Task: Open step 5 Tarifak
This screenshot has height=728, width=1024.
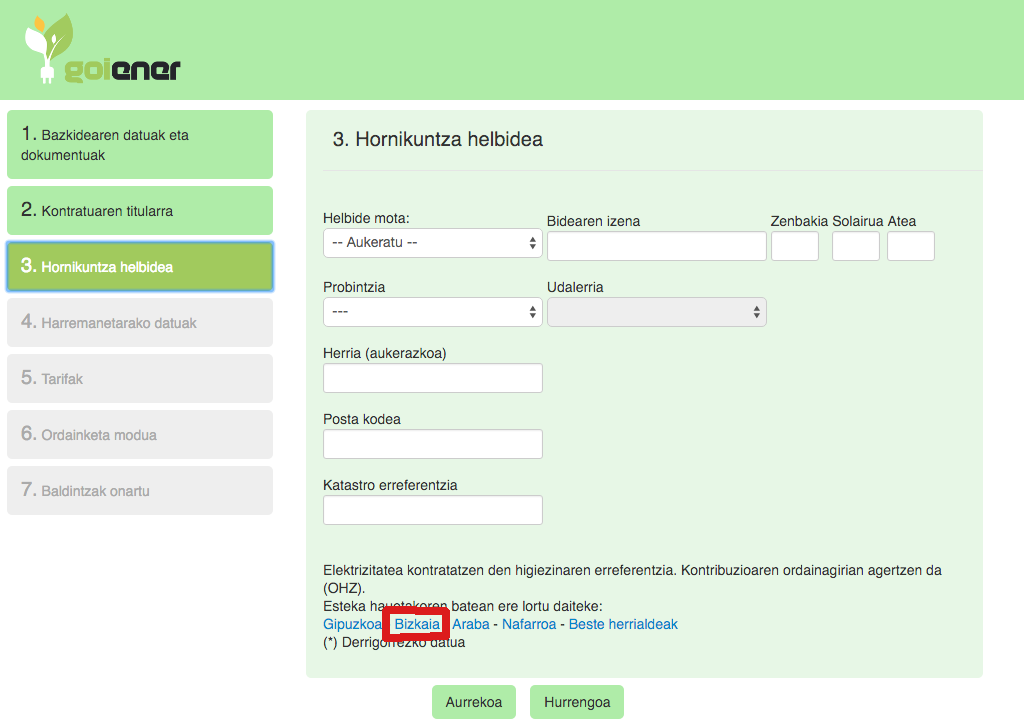Action: pyautogui.click(x=140, y=379)
